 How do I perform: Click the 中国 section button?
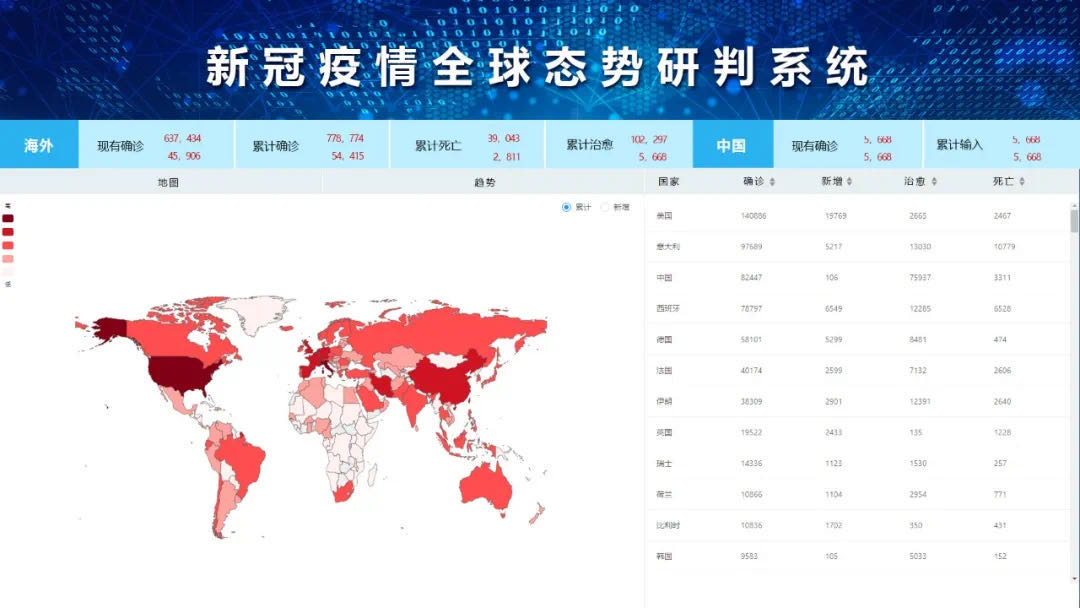tap(731, 146)
